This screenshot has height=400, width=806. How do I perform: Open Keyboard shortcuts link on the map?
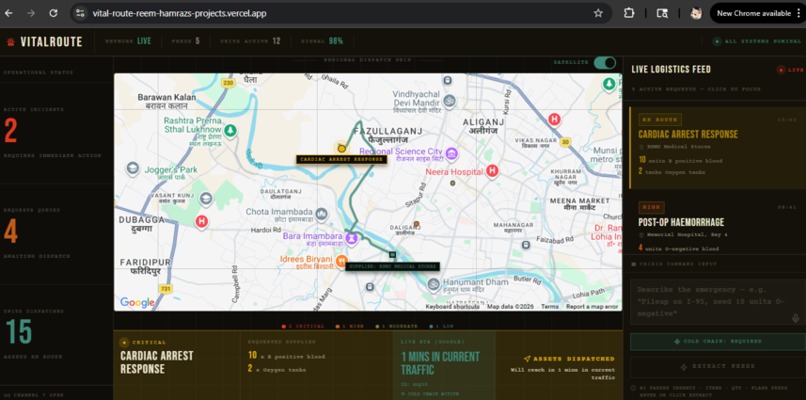pyautogui.click(x=452, y=306)
